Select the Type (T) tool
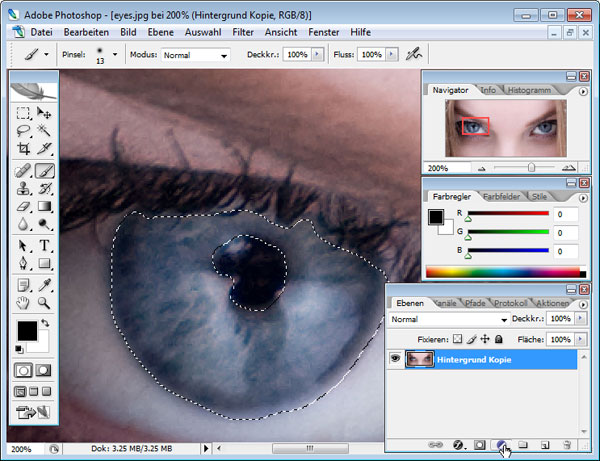The height and width of the screenshot is (461, 600). pos(45,246)
